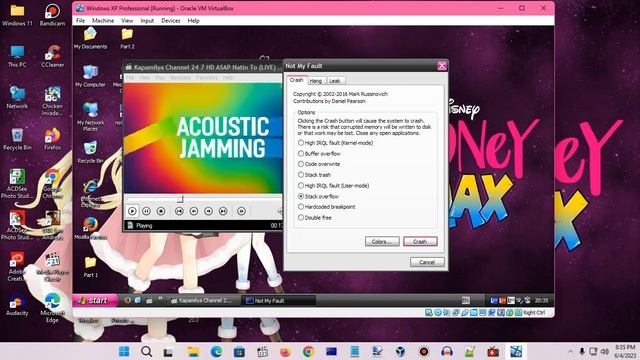Open VirtualBox cube icon in Windows taskbar
640x360 pixels.
click(x=400, y=351)
